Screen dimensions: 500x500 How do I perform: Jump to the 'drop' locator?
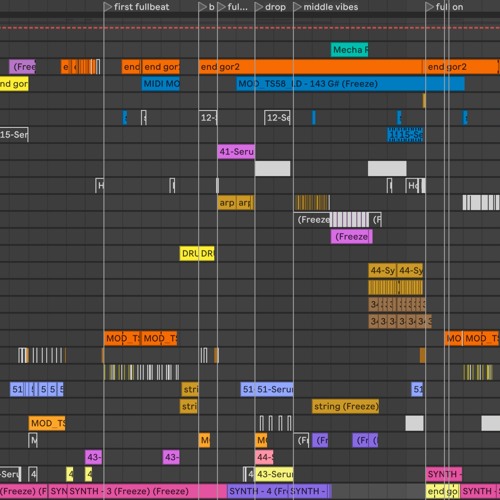[270, 7]
